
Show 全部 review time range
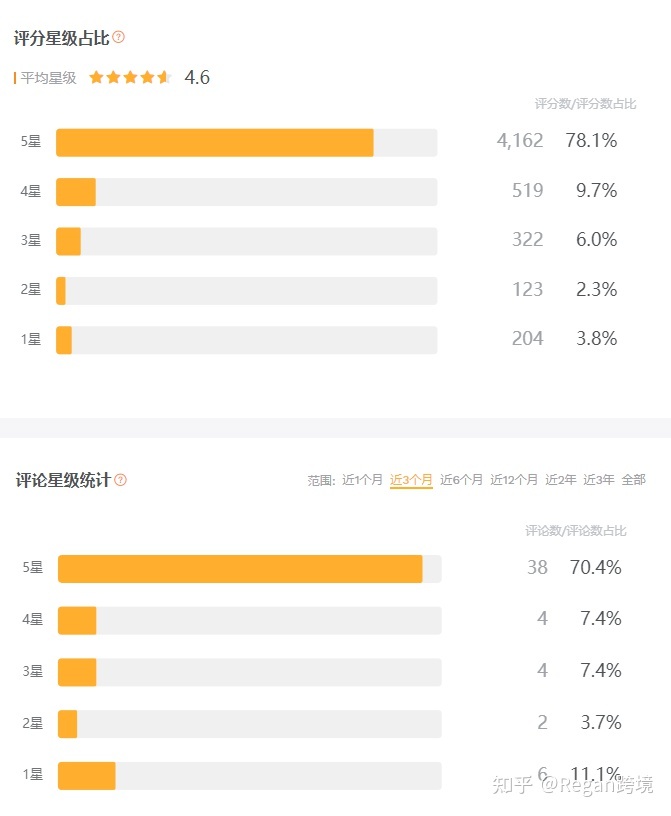634,479
